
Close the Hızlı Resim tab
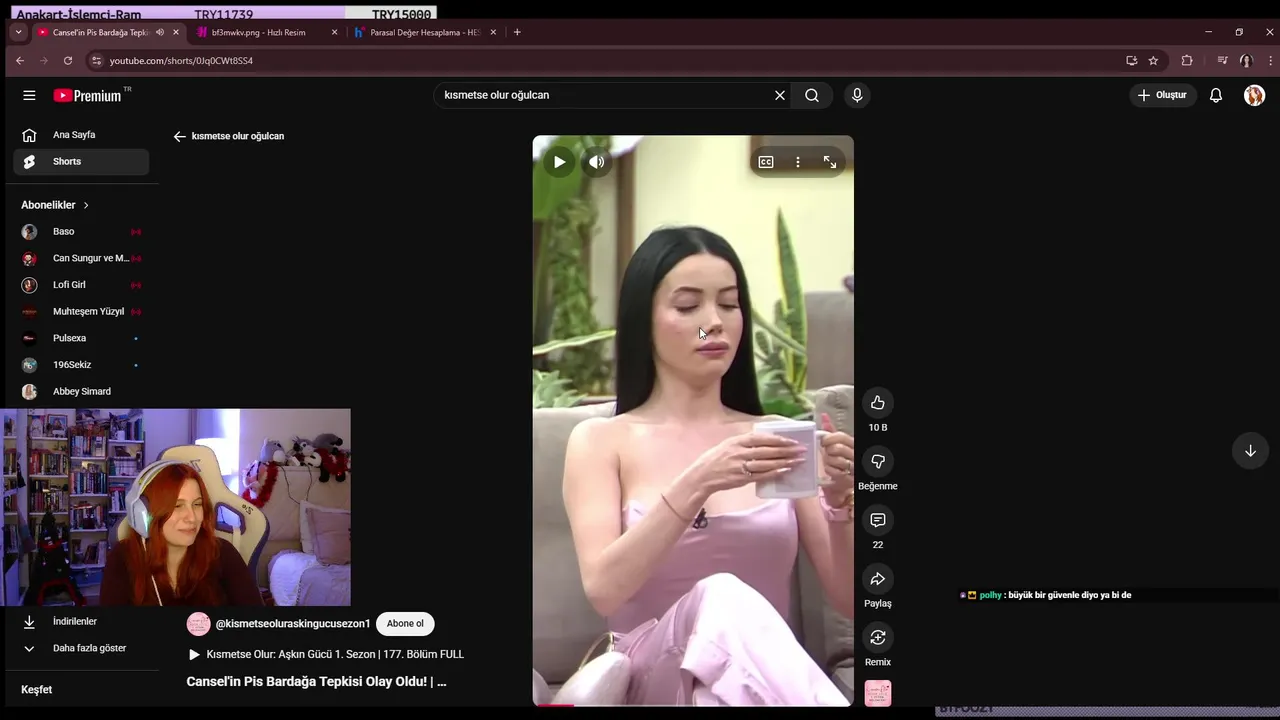334,32
